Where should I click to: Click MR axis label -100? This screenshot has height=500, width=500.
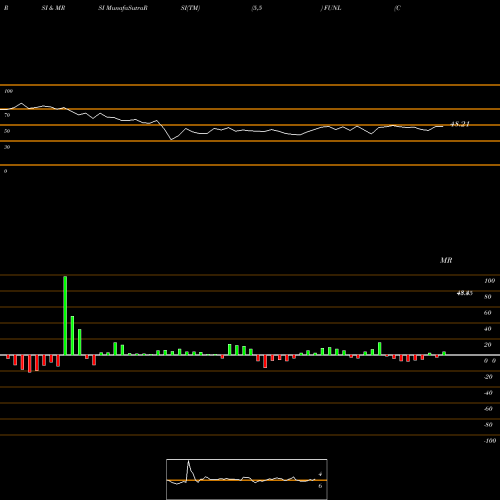(x=490, y=441)
